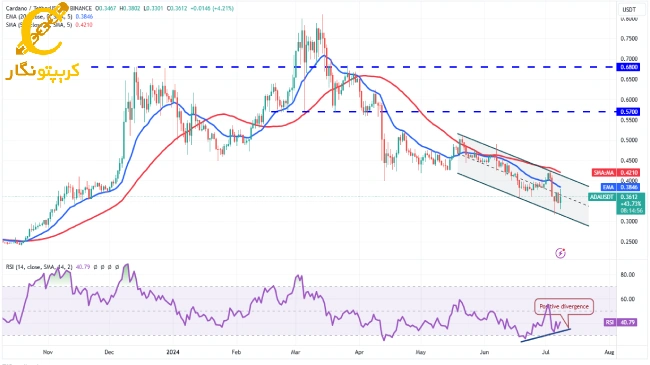Image resolution: width=650 pixels, height=365 pixels.
Task: Click the 2024 label on time axis
Action: (x=173, y=352)
